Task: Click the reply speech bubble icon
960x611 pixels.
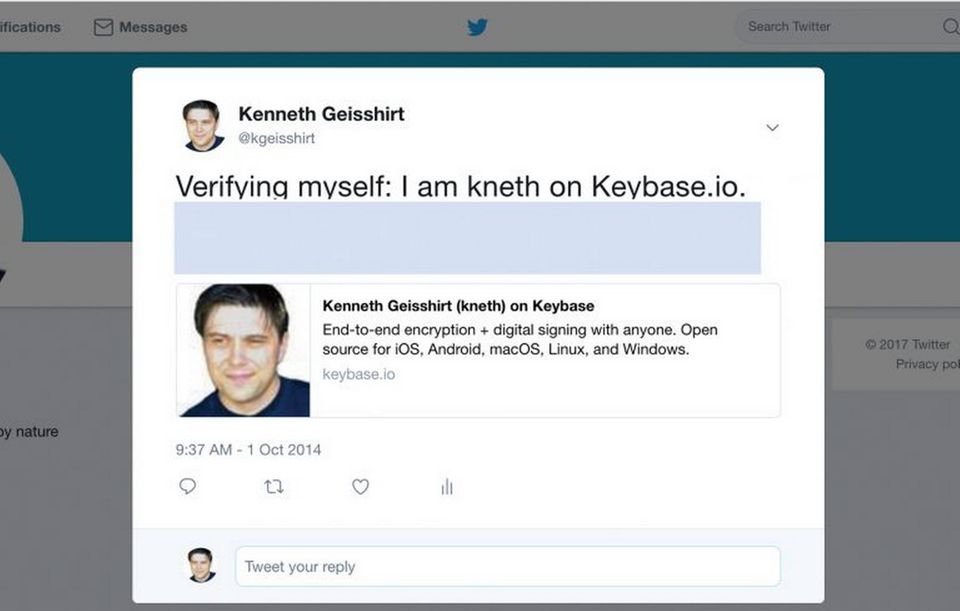Action: 187,486
